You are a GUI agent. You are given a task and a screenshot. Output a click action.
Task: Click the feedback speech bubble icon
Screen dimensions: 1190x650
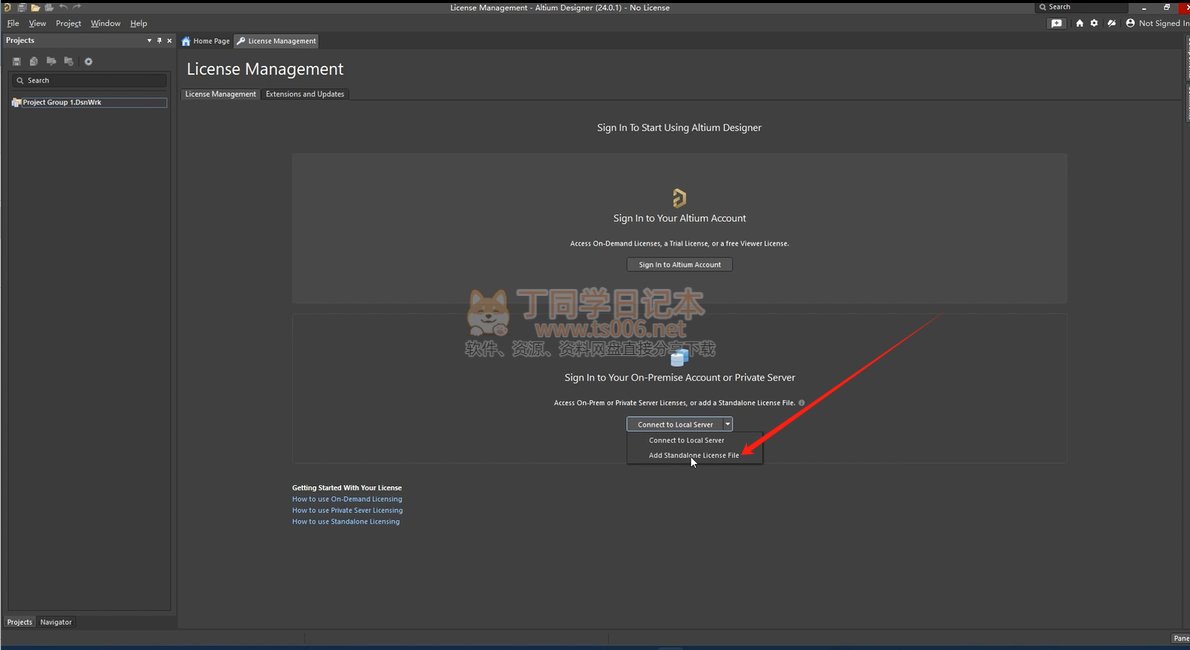click(x=1057, y=23)
